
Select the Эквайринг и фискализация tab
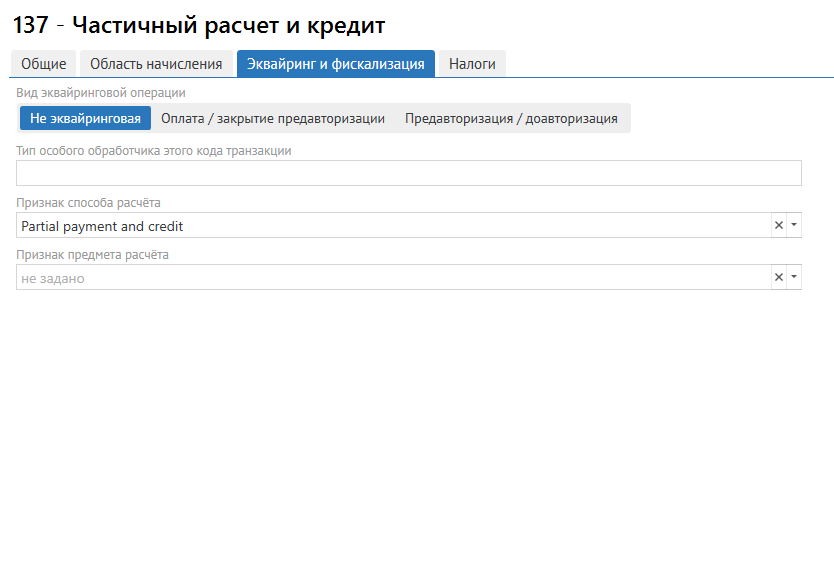click(x=335, y=64)
